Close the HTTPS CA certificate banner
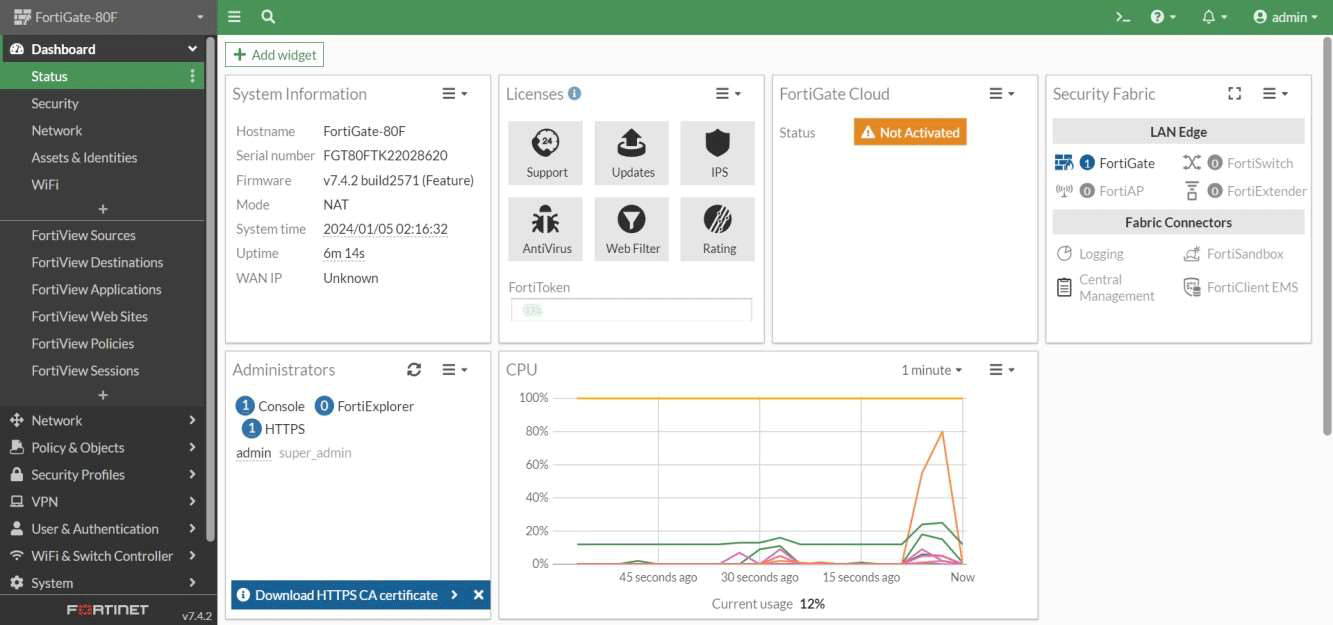Viewport: 1333px width, 625px height. (x=478, y=595)
